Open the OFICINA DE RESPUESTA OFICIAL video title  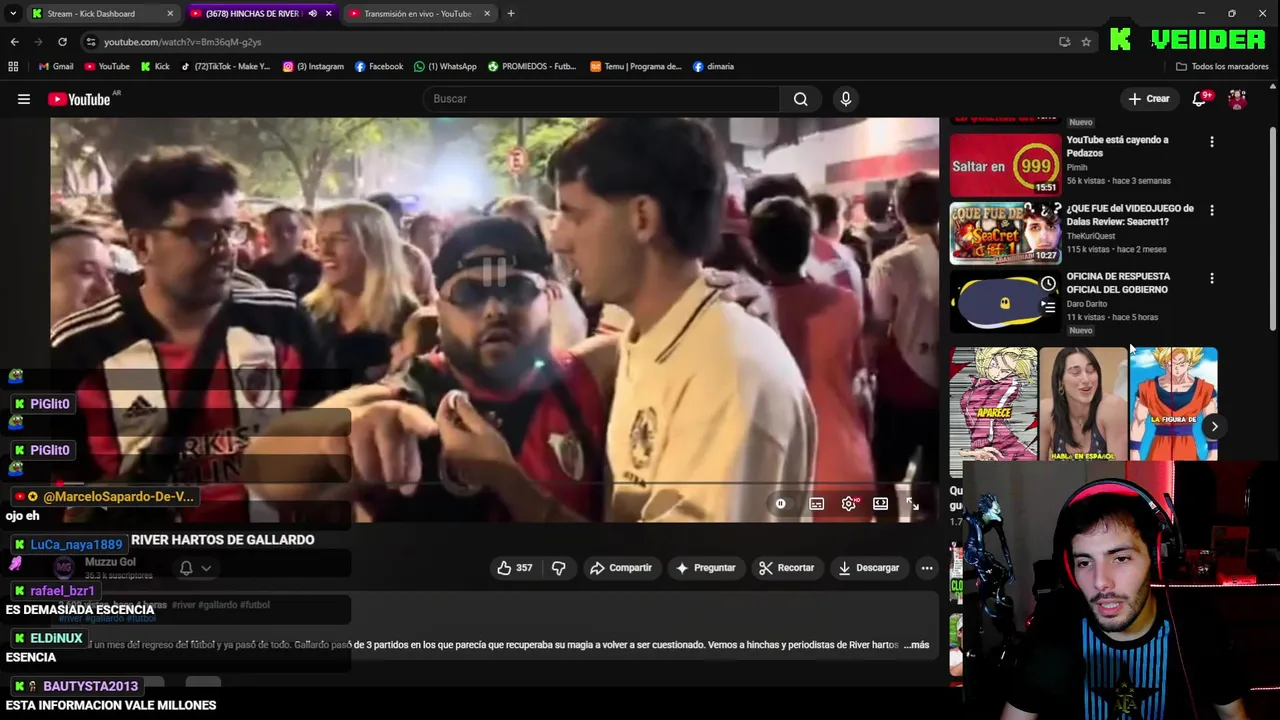click(1117, 283)
